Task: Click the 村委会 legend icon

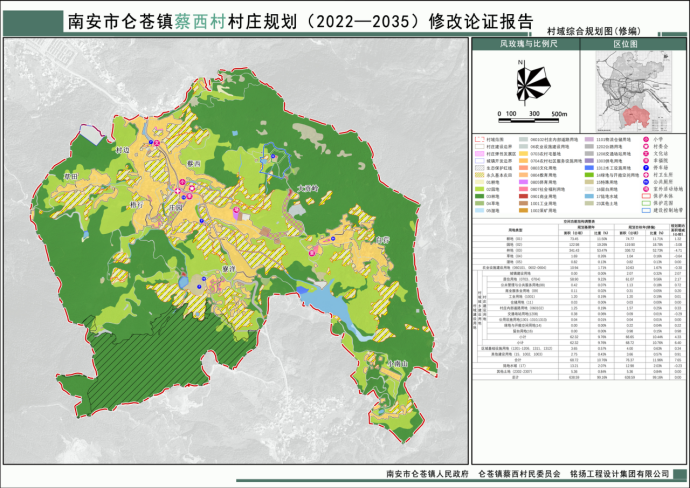Action: click(646, 145)
